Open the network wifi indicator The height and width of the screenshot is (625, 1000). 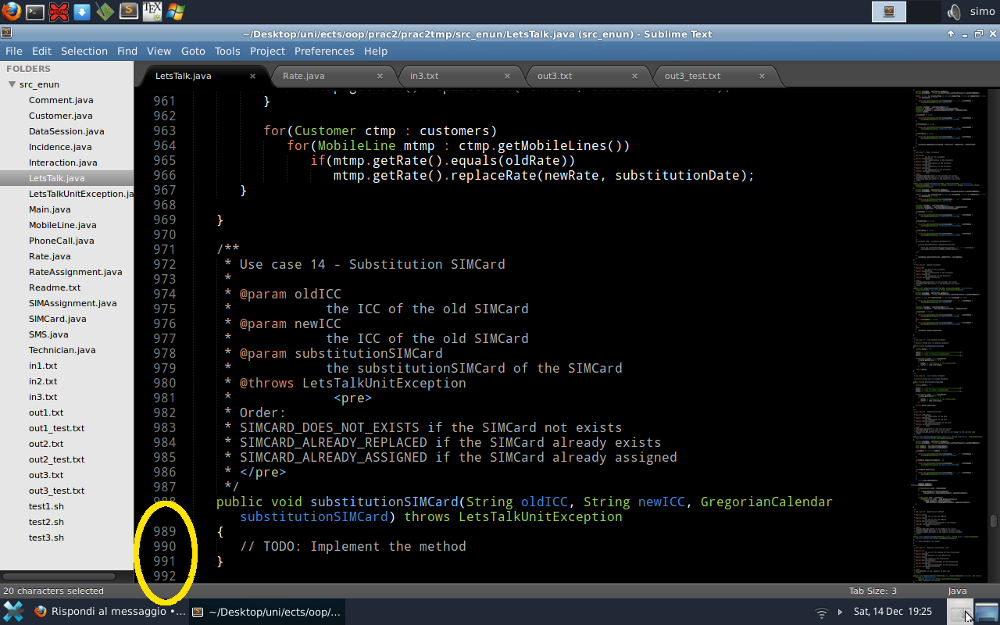coord(822,611)
